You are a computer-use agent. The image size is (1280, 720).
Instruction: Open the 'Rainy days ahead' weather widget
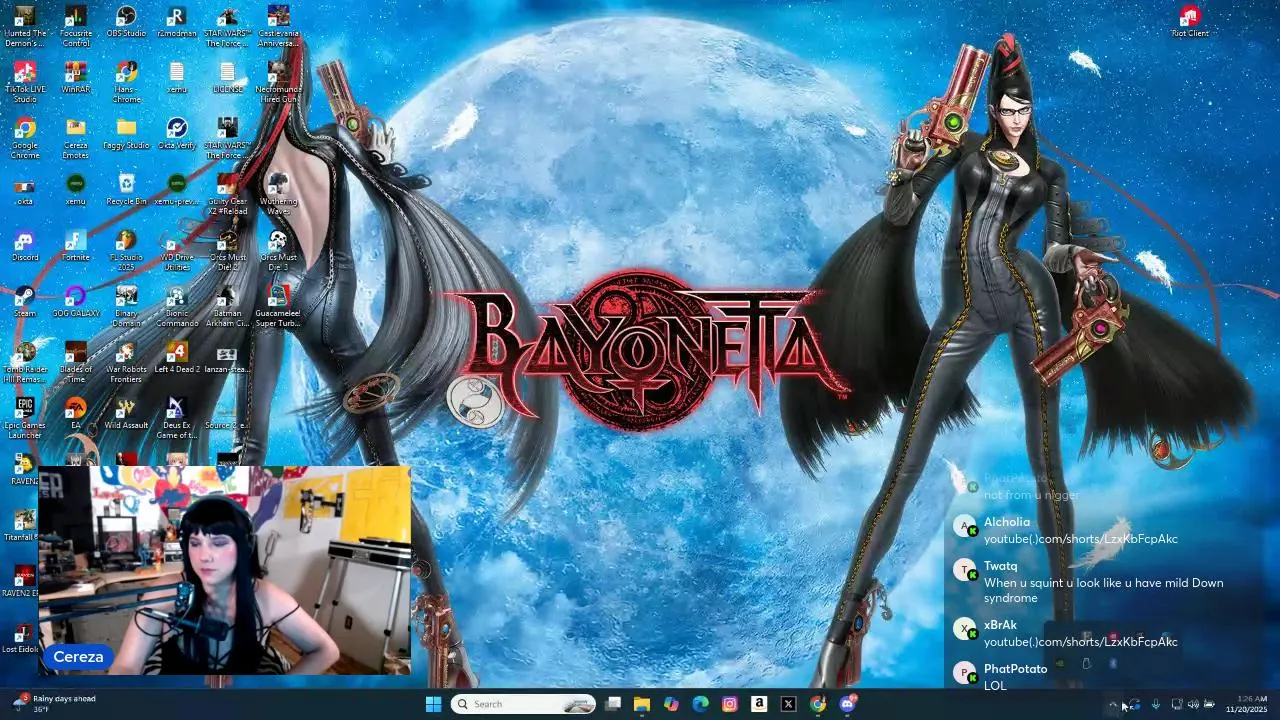tap(55, 703)
